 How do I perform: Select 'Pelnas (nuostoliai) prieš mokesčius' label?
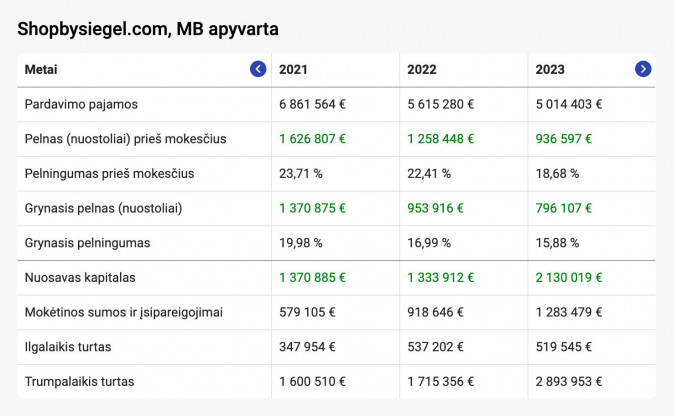pyautogui.click(x=125, y=139)
